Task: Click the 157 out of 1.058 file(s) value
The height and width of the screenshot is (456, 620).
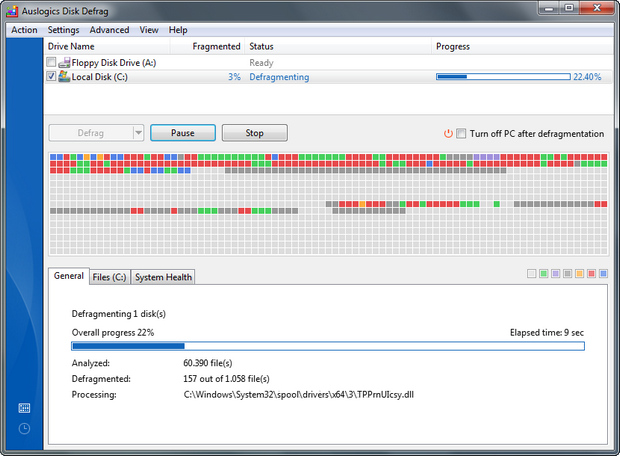Action: coord(226,379)
